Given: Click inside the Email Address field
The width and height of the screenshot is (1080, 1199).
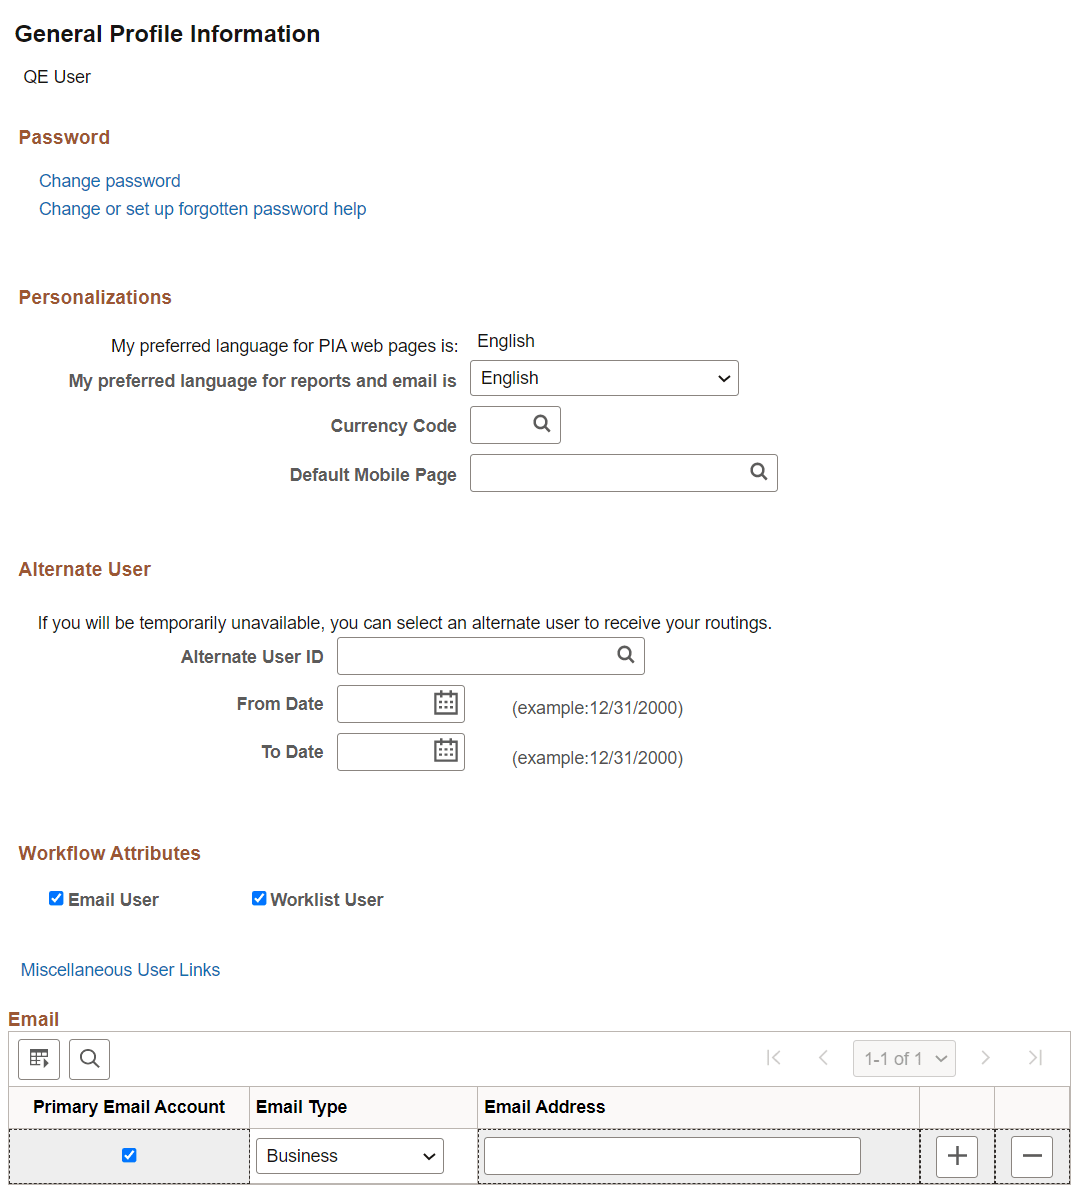Looking at the screenshot, I should click(x=670, y=1155).
